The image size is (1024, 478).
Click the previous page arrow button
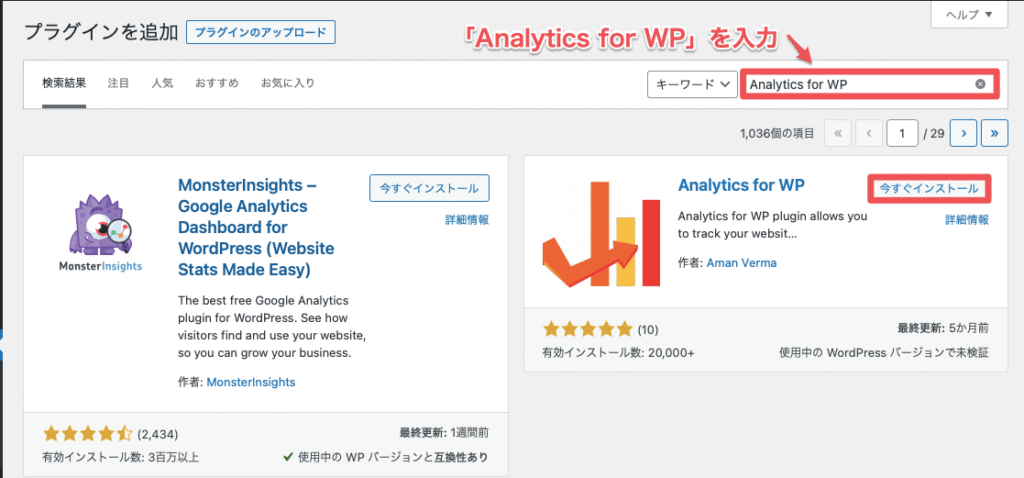pos(869,133)
